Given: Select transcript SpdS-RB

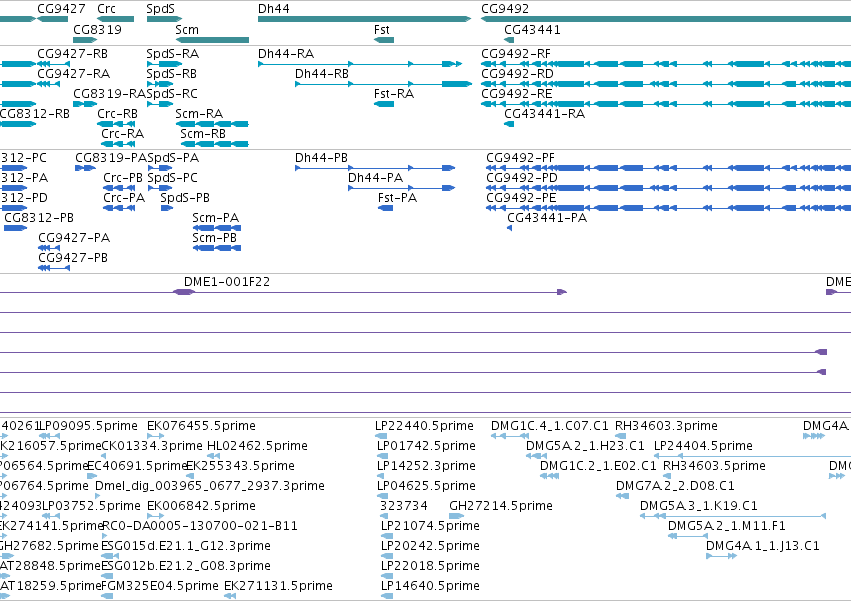Looking at the screenshot, I should [x=160, y=84].
